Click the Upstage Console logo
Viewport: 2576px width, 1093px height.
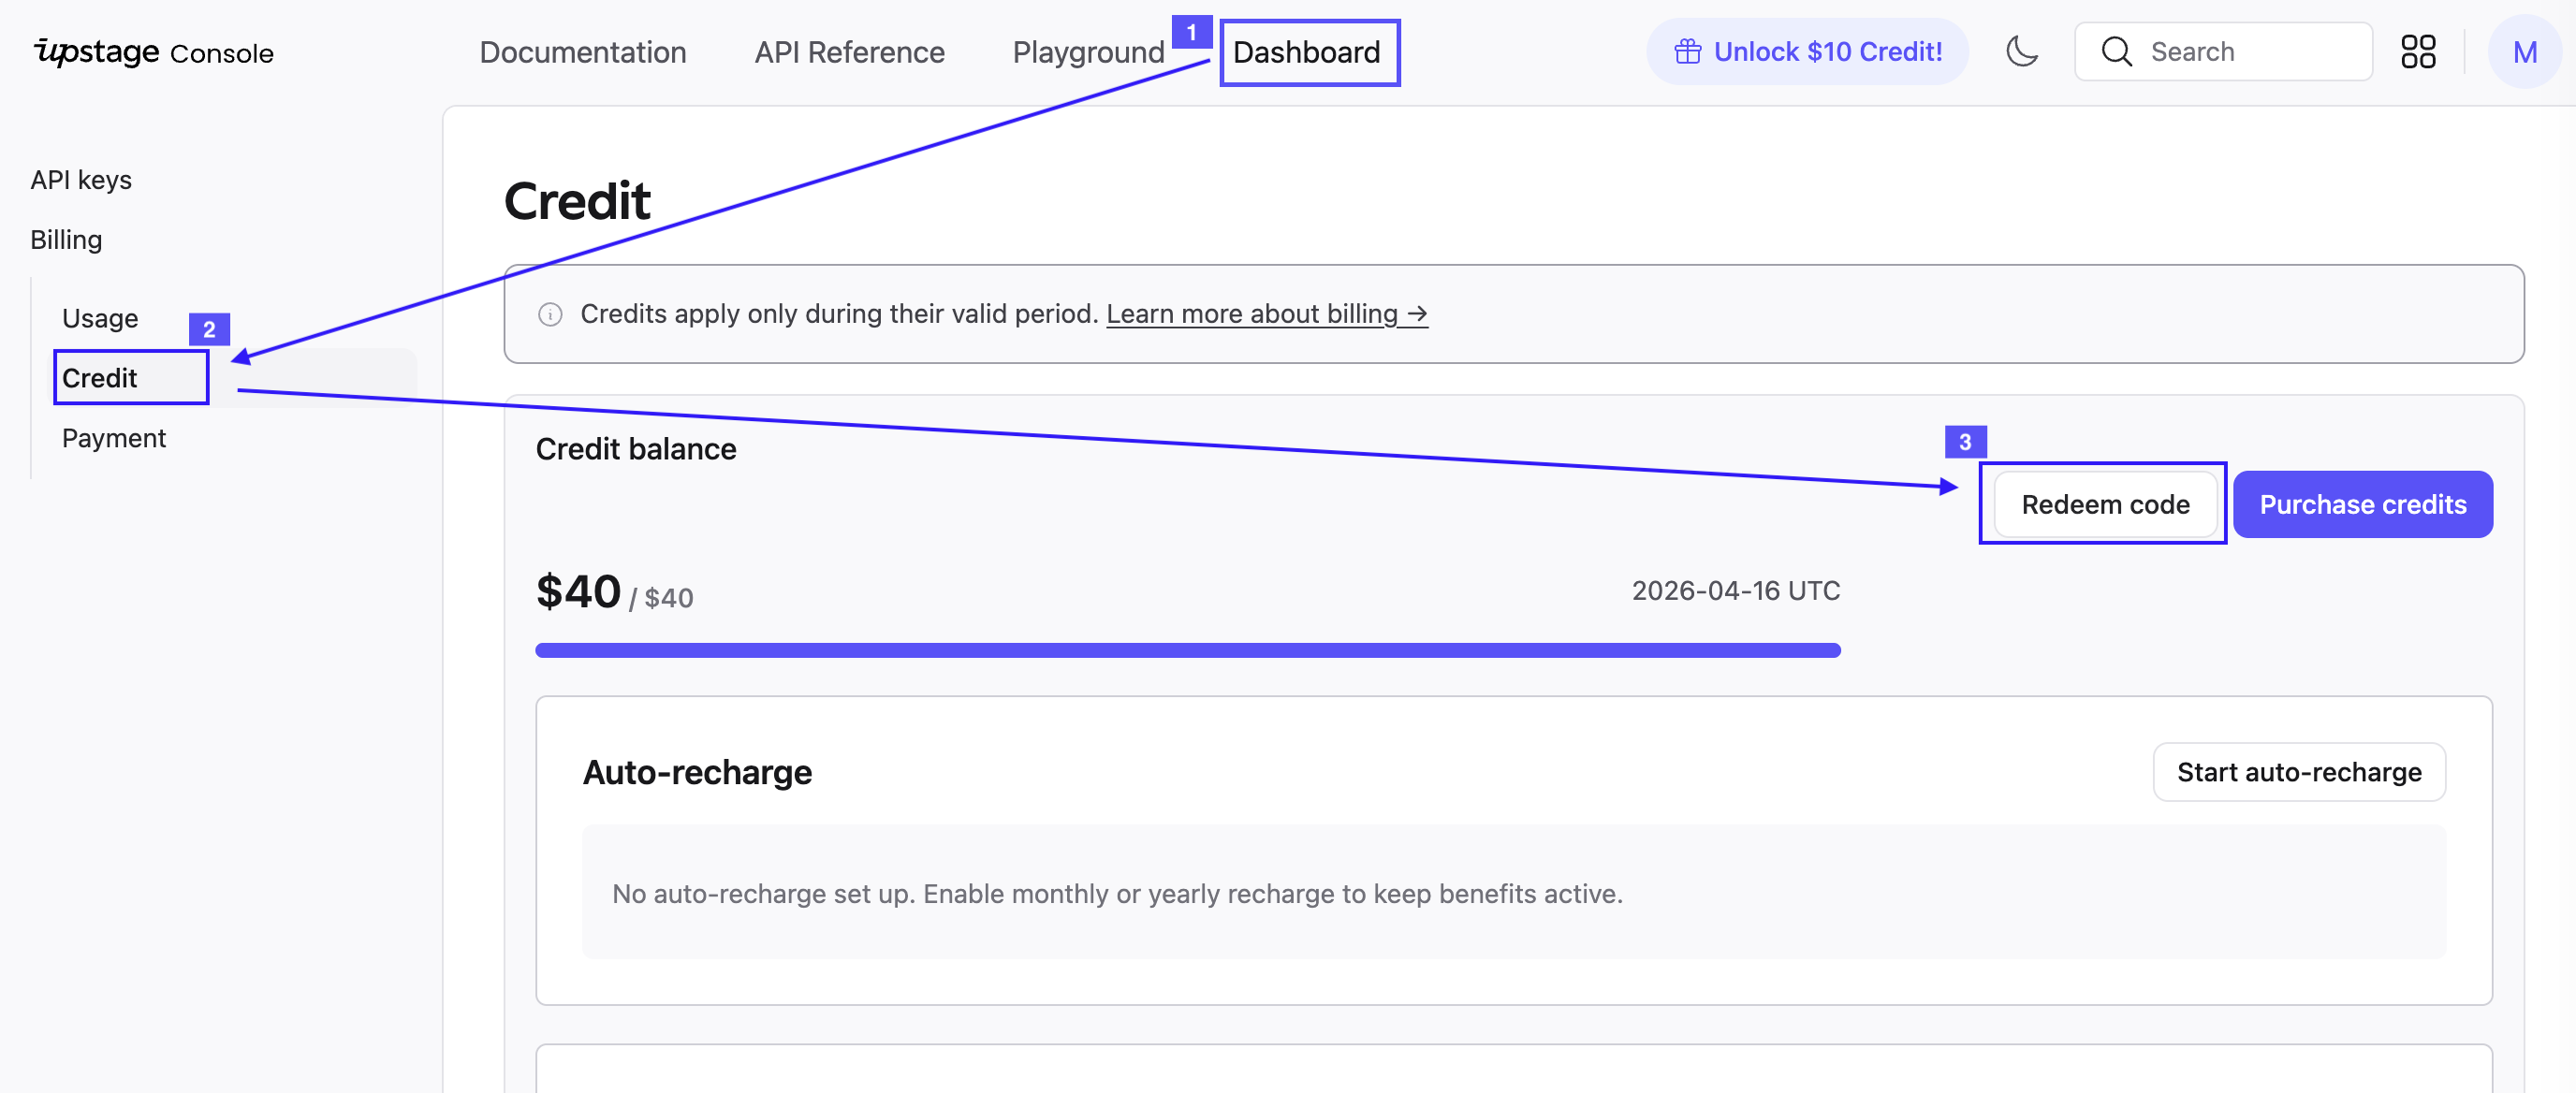(153, 52)
